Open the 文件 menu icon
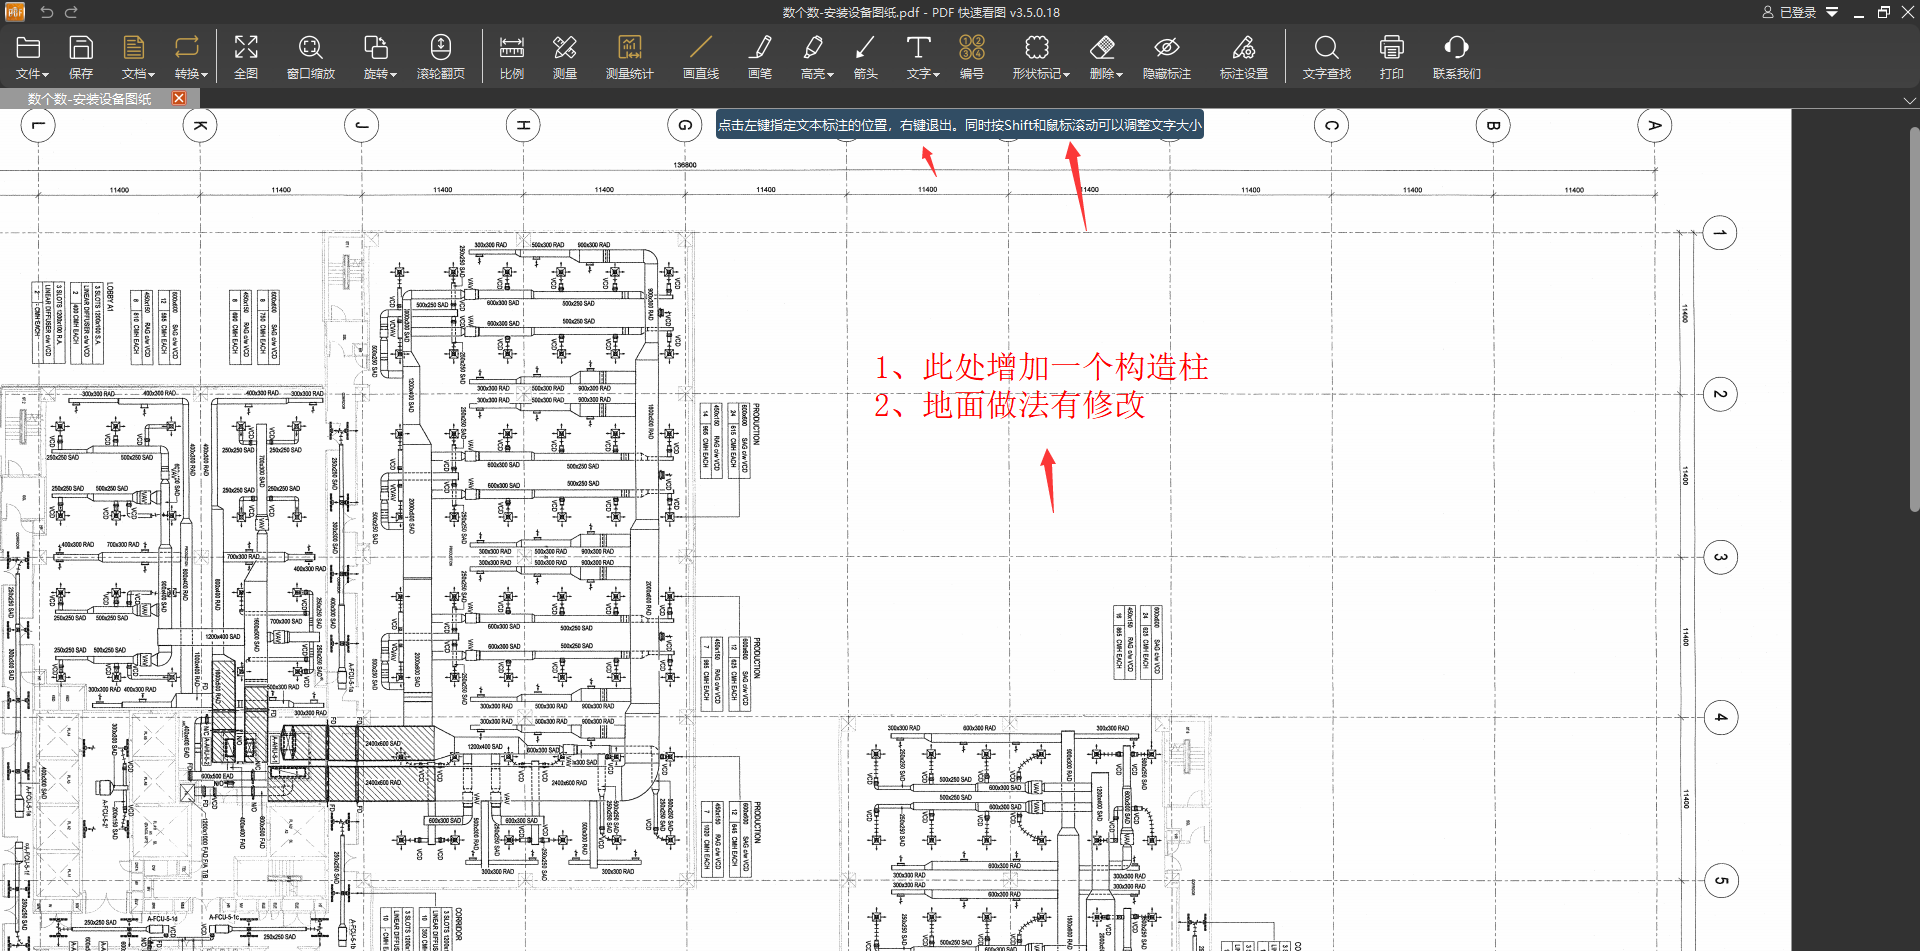Image resolution: width=1920 pixels, height=951 pixels. (x=28, y=47)
